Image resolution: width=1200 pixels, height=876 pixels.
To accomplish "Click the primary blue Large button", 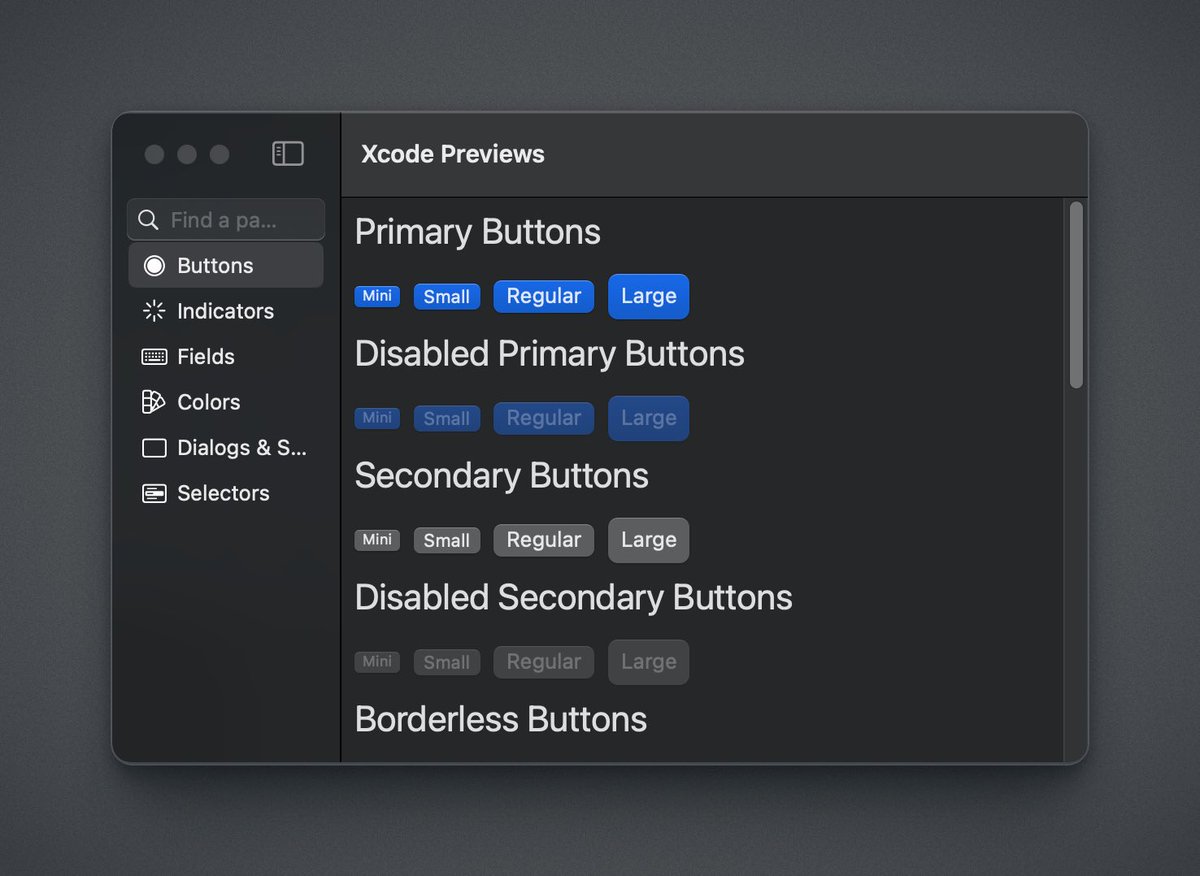I will pos(649,296).
